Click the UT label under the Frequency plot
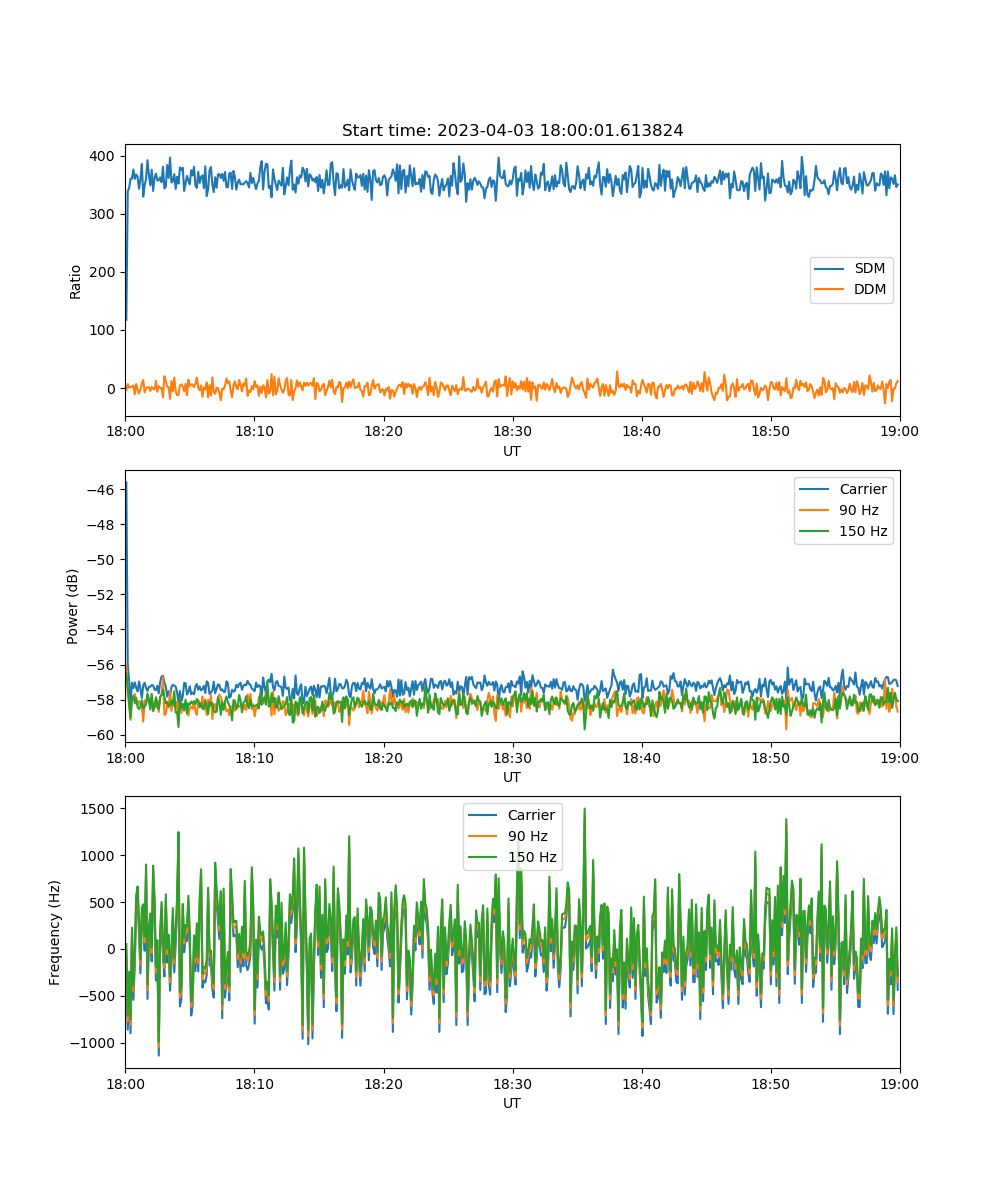This screenshot has height=1200, width=1000. pos(512,1103)
